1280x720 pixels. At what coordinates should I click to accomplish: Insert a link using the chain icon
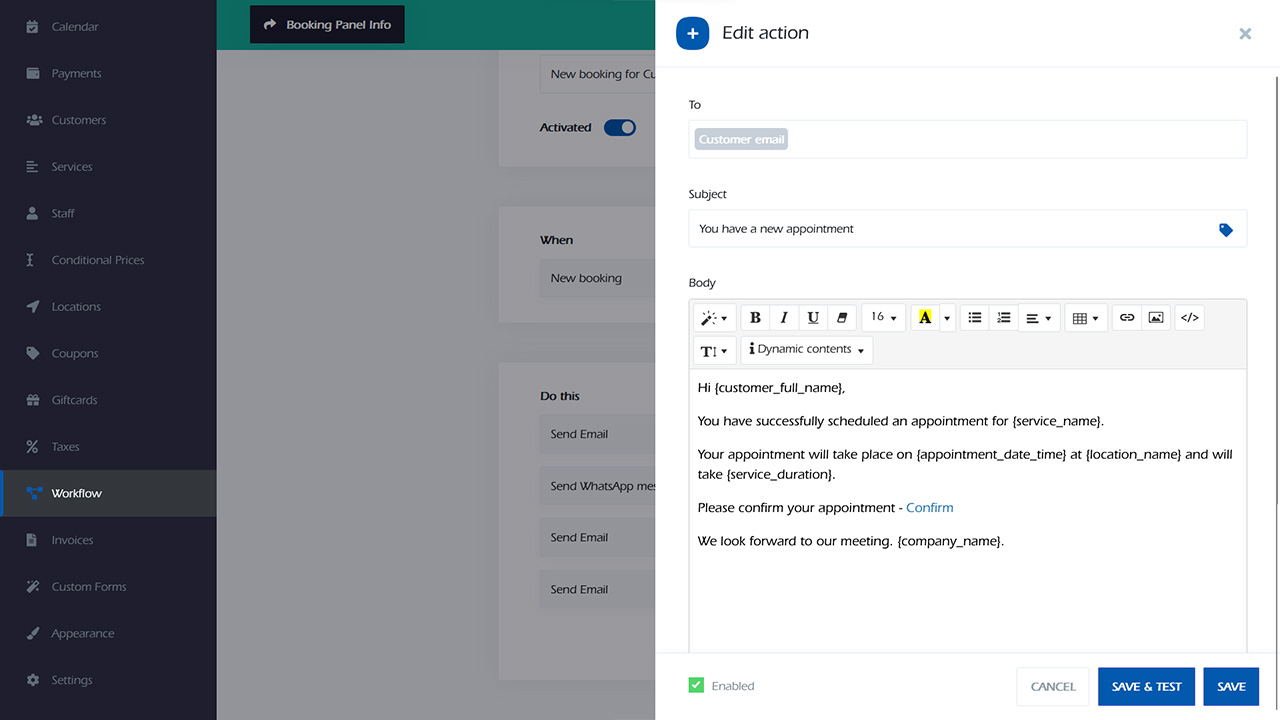pyautogui.click(x=1127, y=318)
